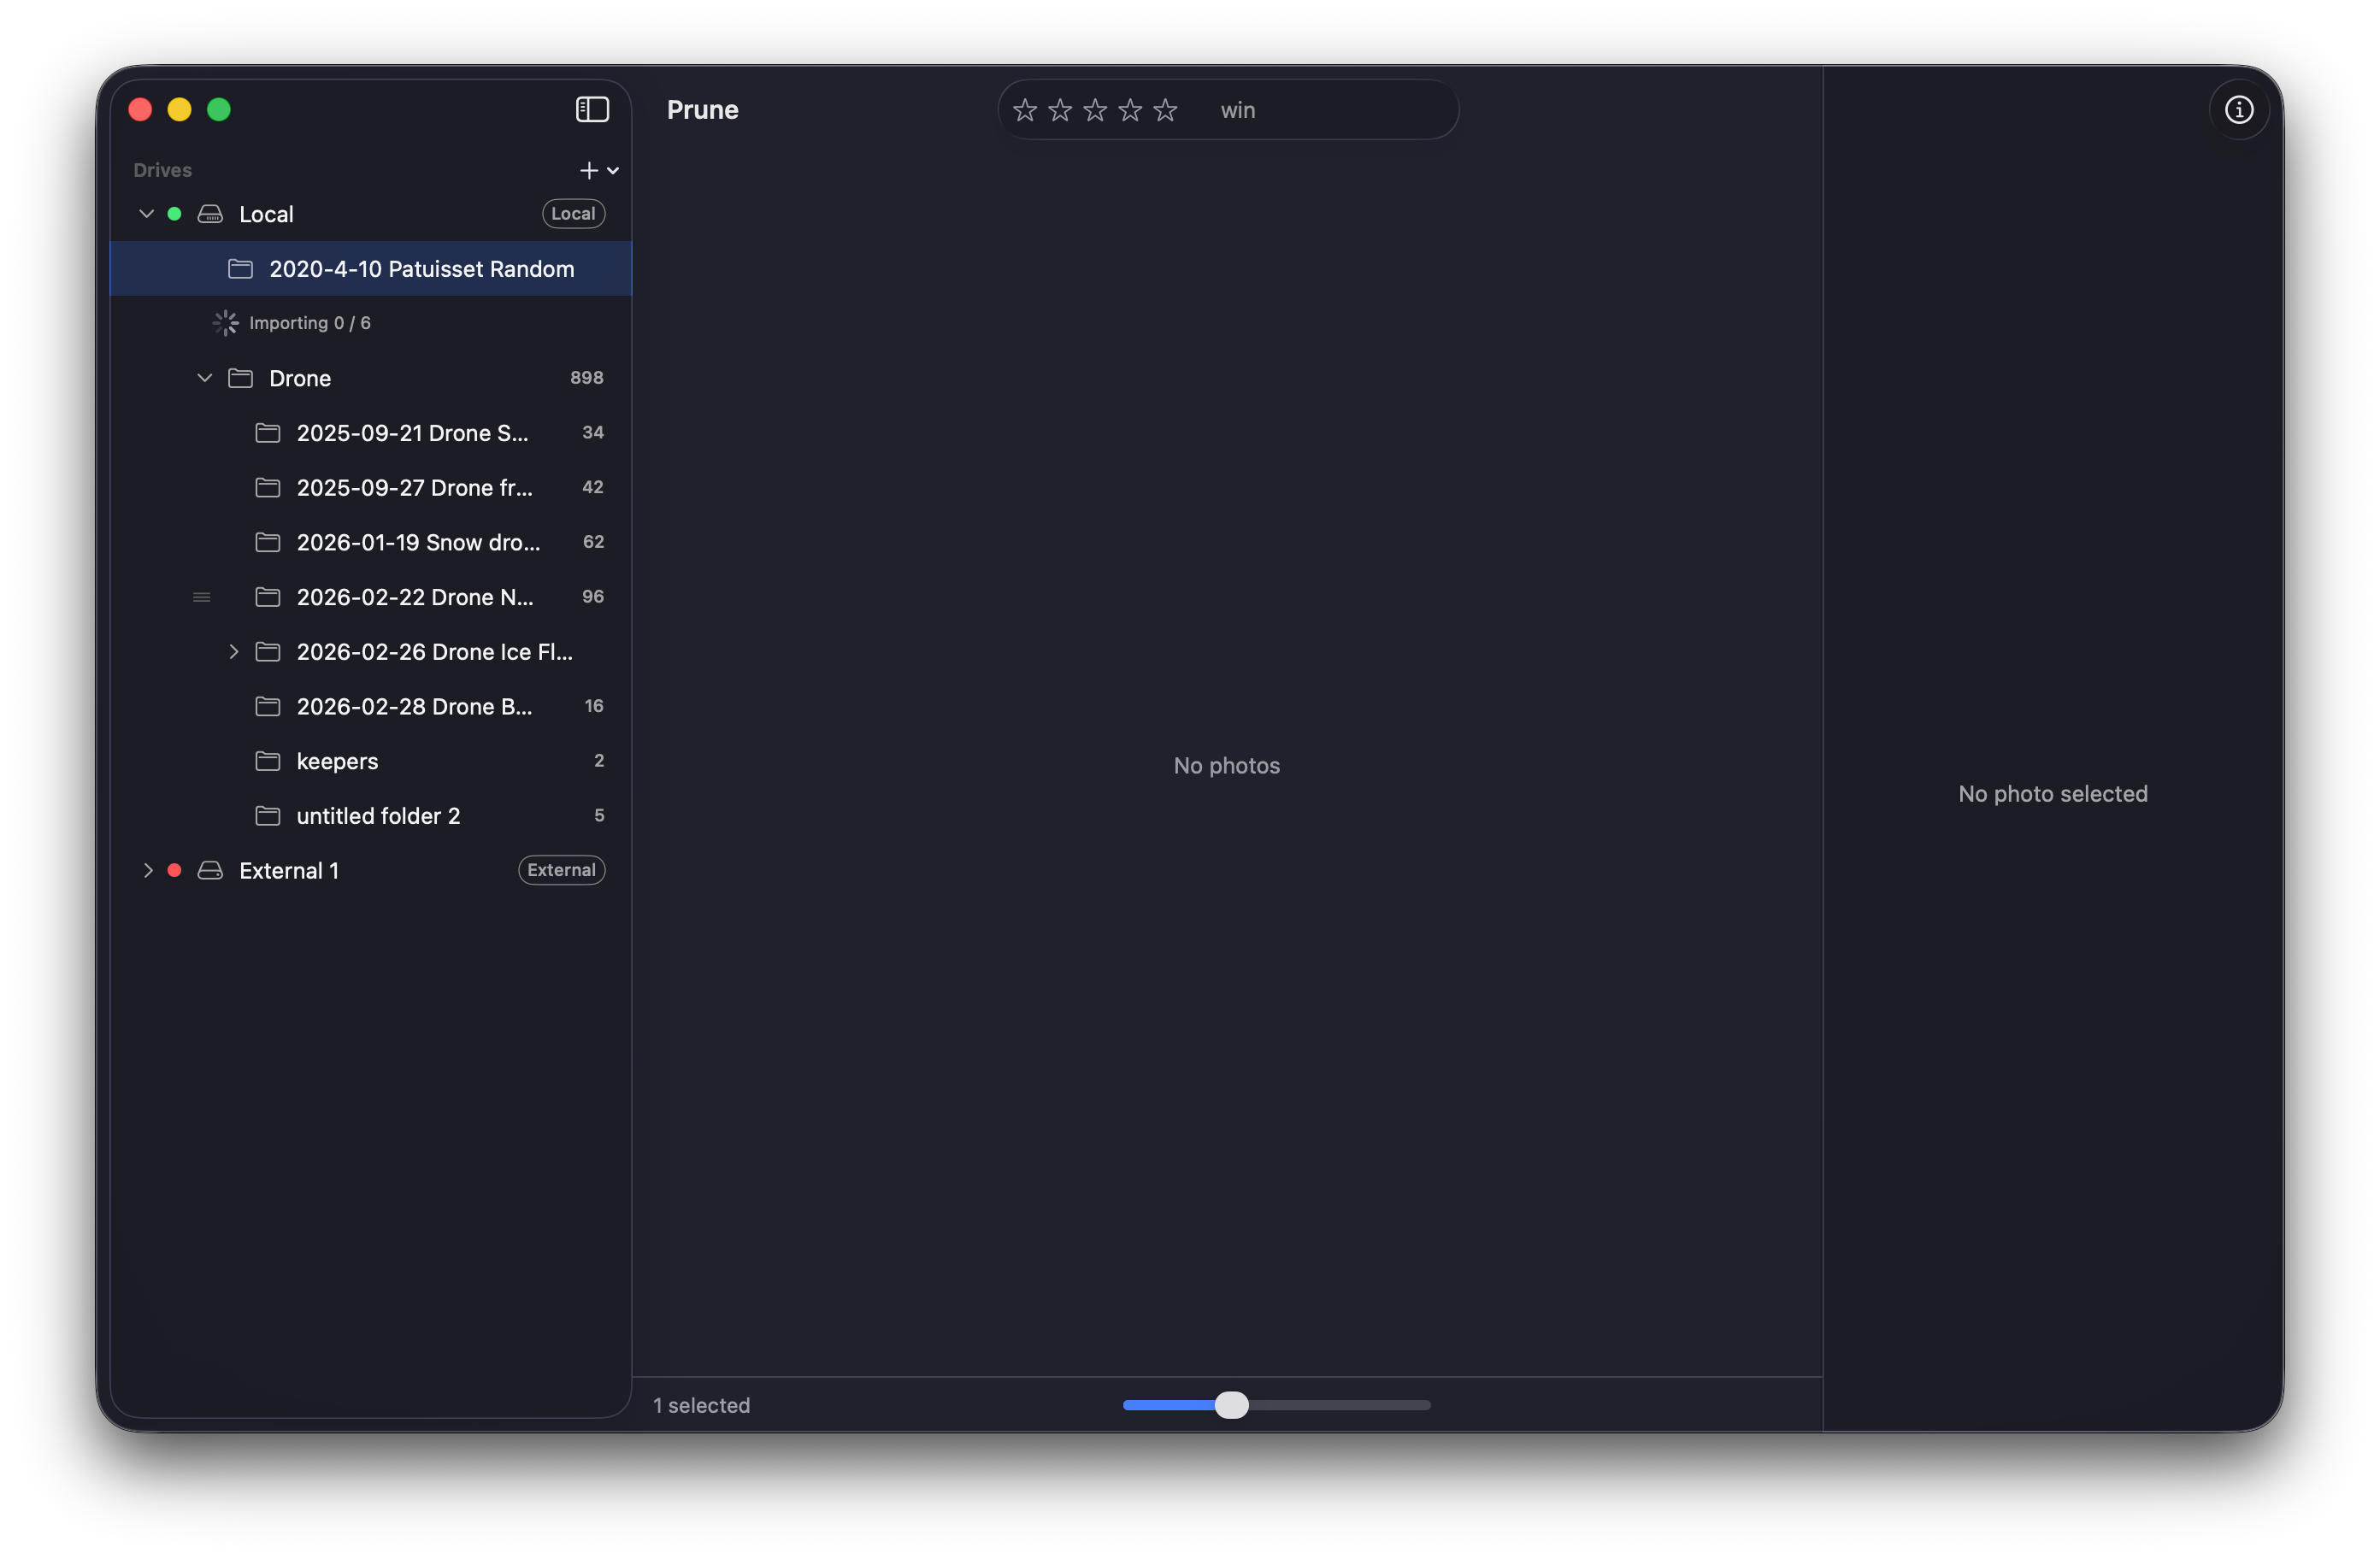The height and width of the screenshot is (1559, 2380).
Task: Open the info inspector button
Action: pyautogui.click(x=2238, y=109)
